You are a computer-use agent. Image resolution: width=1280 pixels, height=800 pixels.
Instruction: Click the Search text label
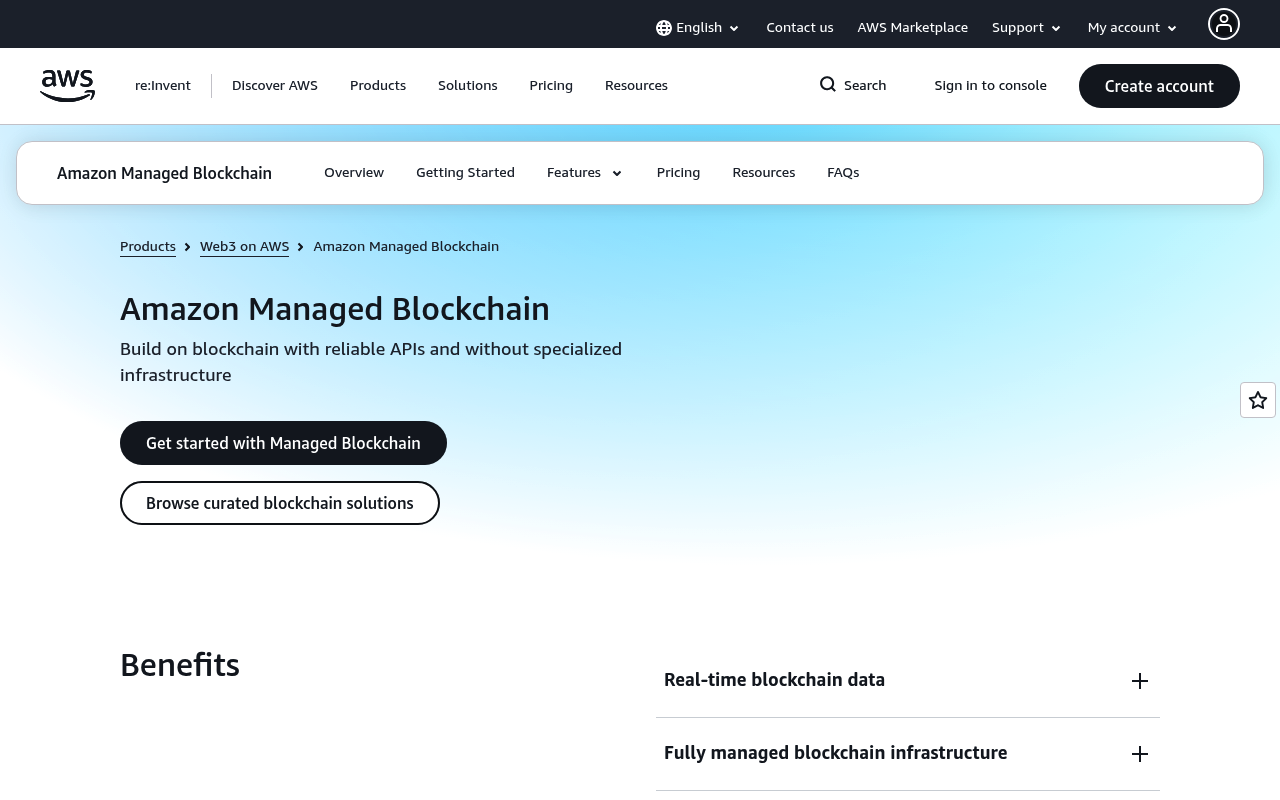click(865, 86)
